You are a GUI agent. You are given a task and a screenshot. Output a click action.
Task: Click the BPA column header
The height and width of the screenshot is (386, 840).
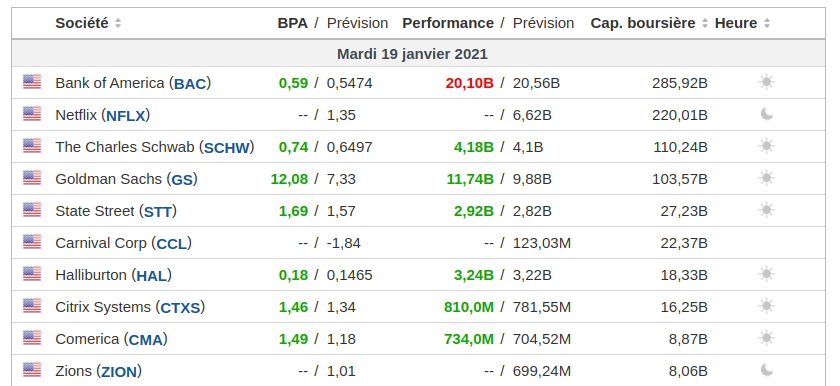coord(292,24)
